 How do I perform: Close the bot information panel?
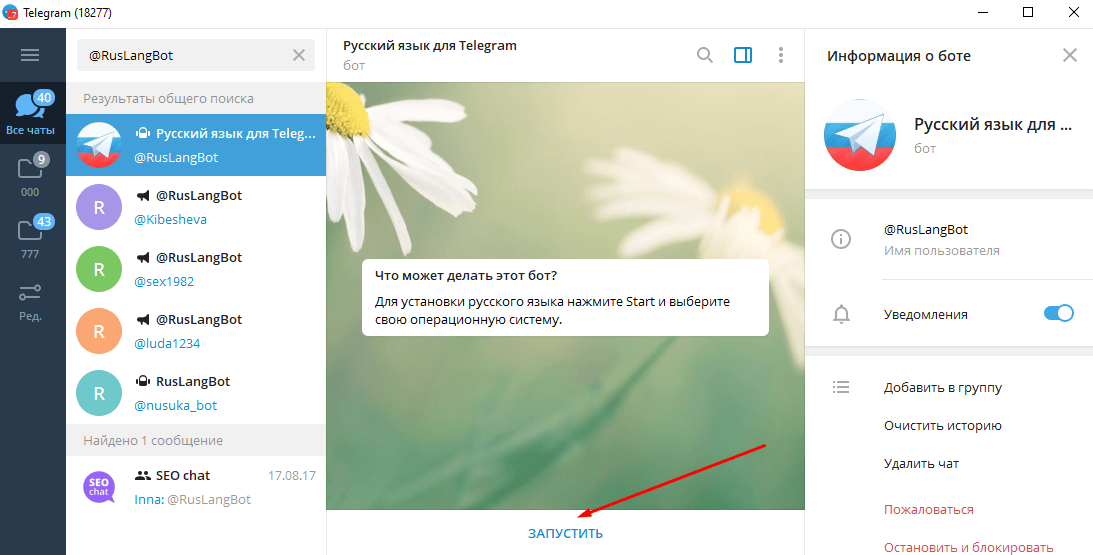coord(1070,56)
